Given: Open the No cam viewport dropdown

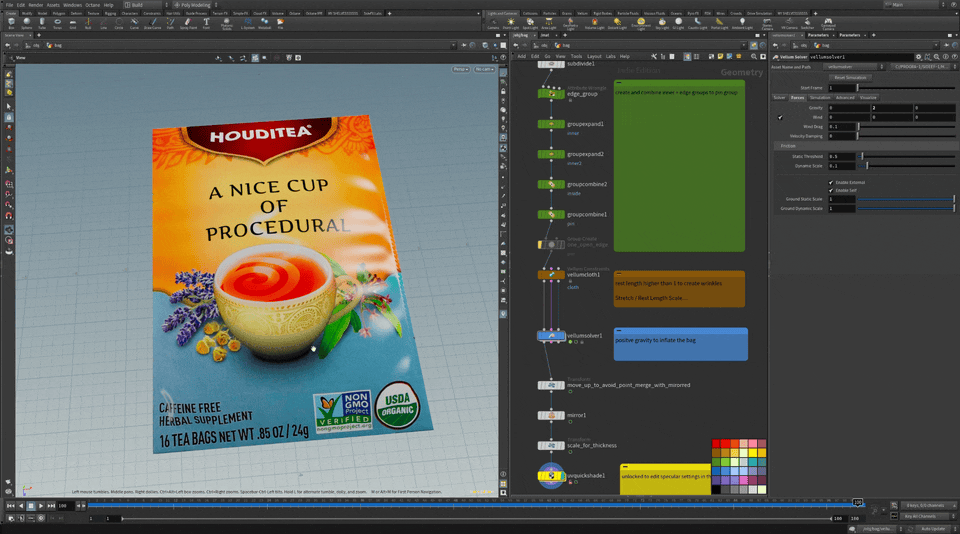Looking at the screenshot, I should coord(484,69).
